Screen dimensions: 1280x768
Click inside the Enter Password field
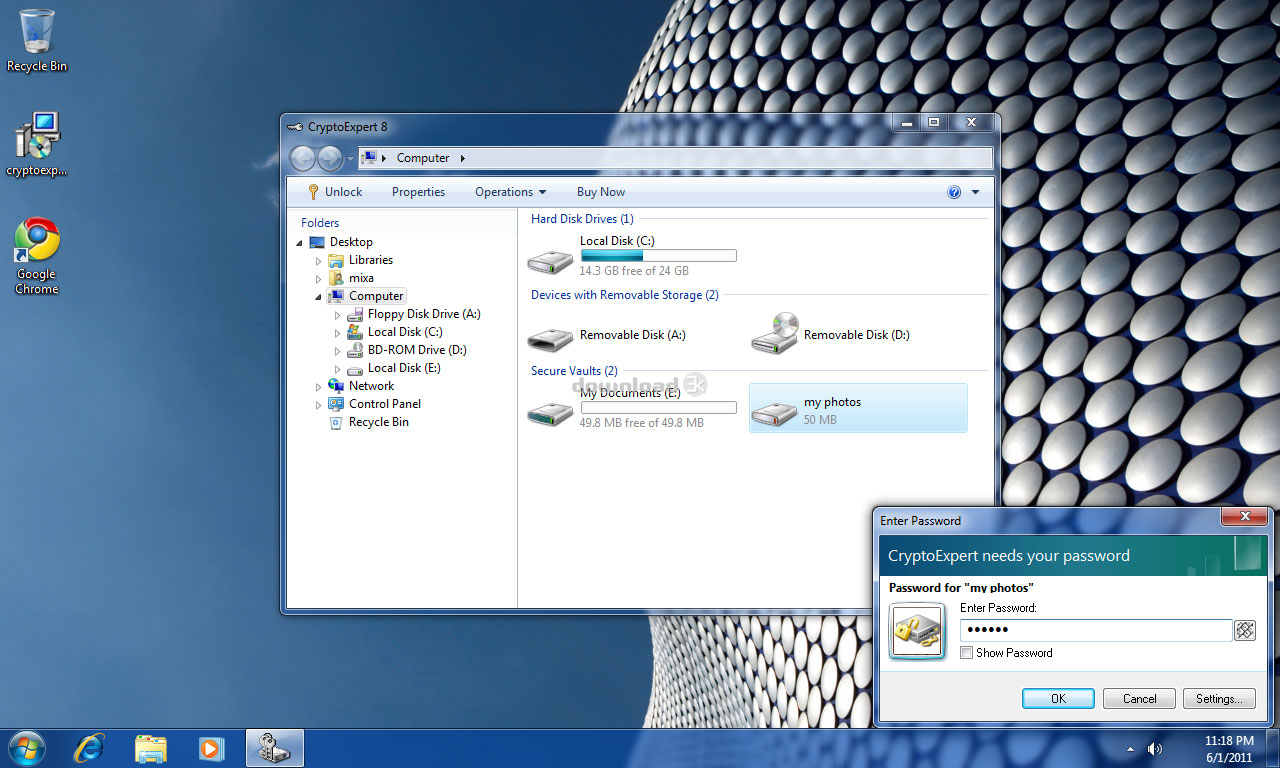tap(1095, 630)
